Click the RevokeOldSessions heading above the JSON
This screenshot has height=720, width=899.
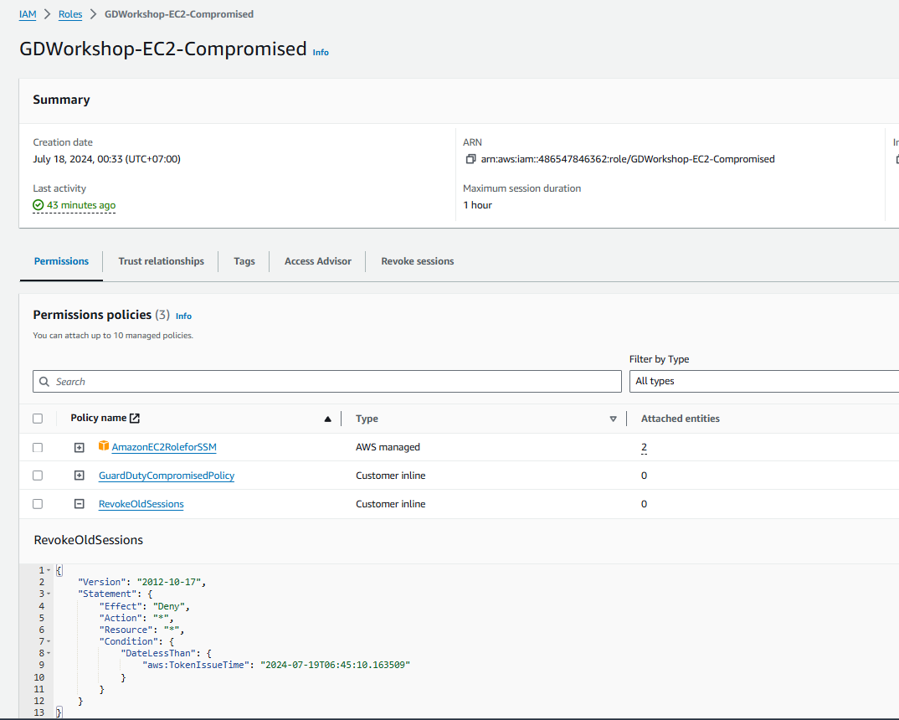88,540
